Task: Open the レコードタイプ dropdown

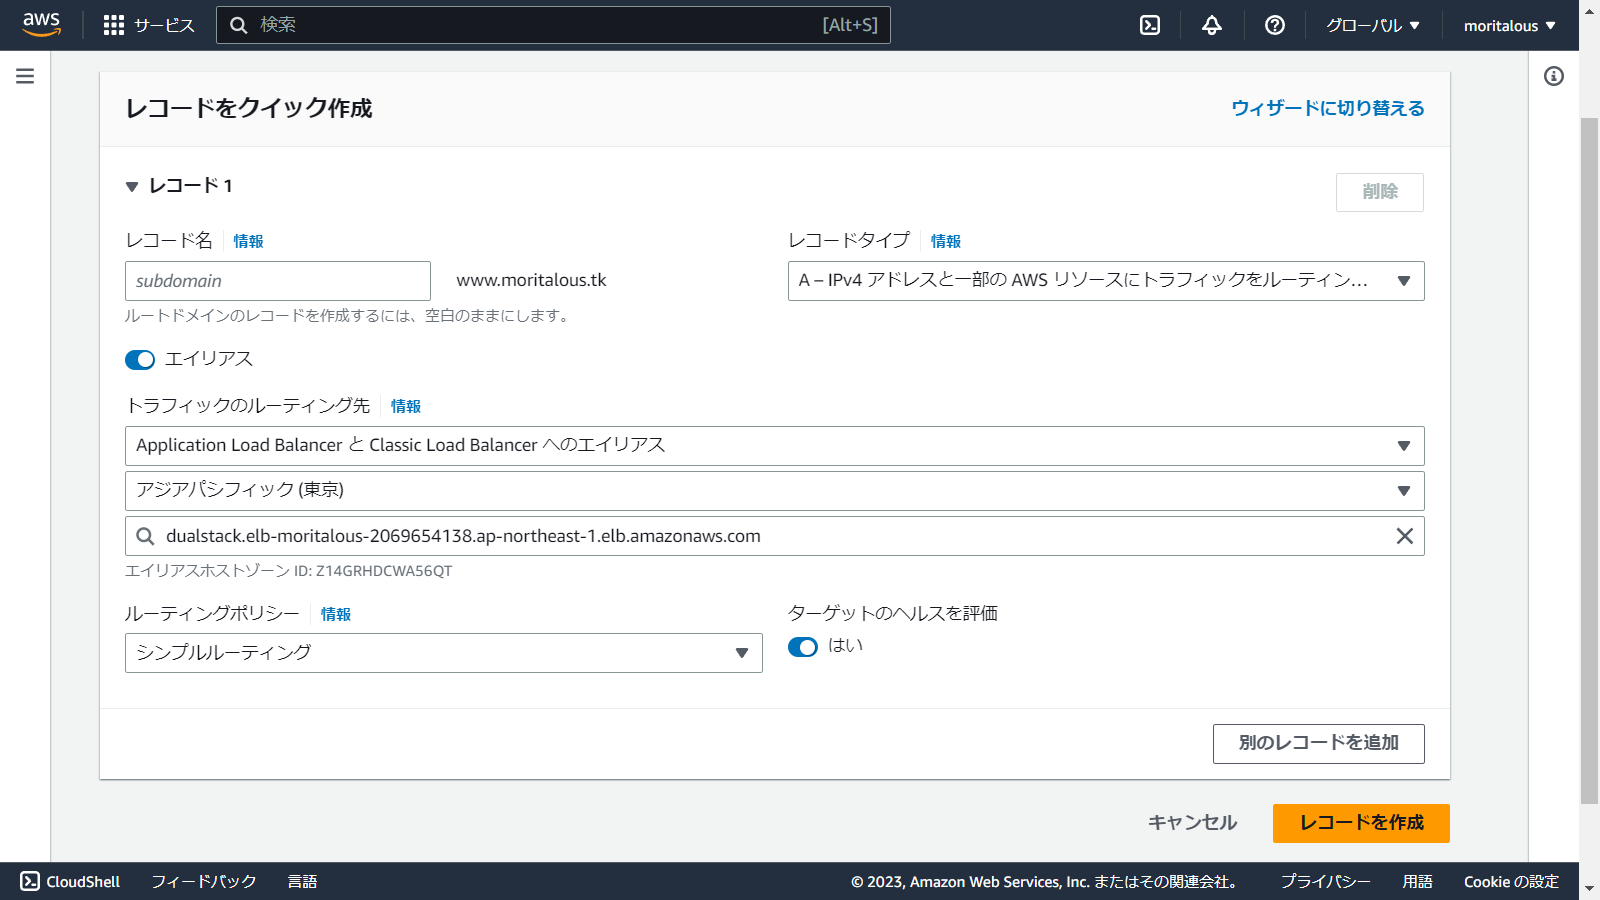Action: point(1106,281)
